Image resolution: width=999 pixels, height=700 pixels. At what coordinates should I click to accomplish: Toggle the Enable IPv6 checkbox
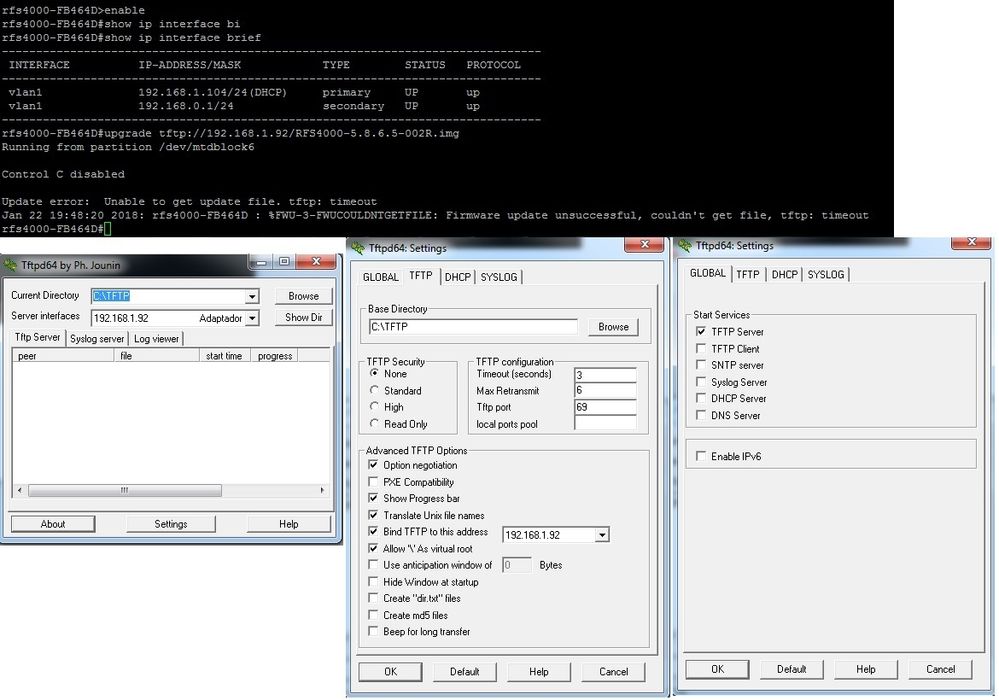click(x=702, y=456)
